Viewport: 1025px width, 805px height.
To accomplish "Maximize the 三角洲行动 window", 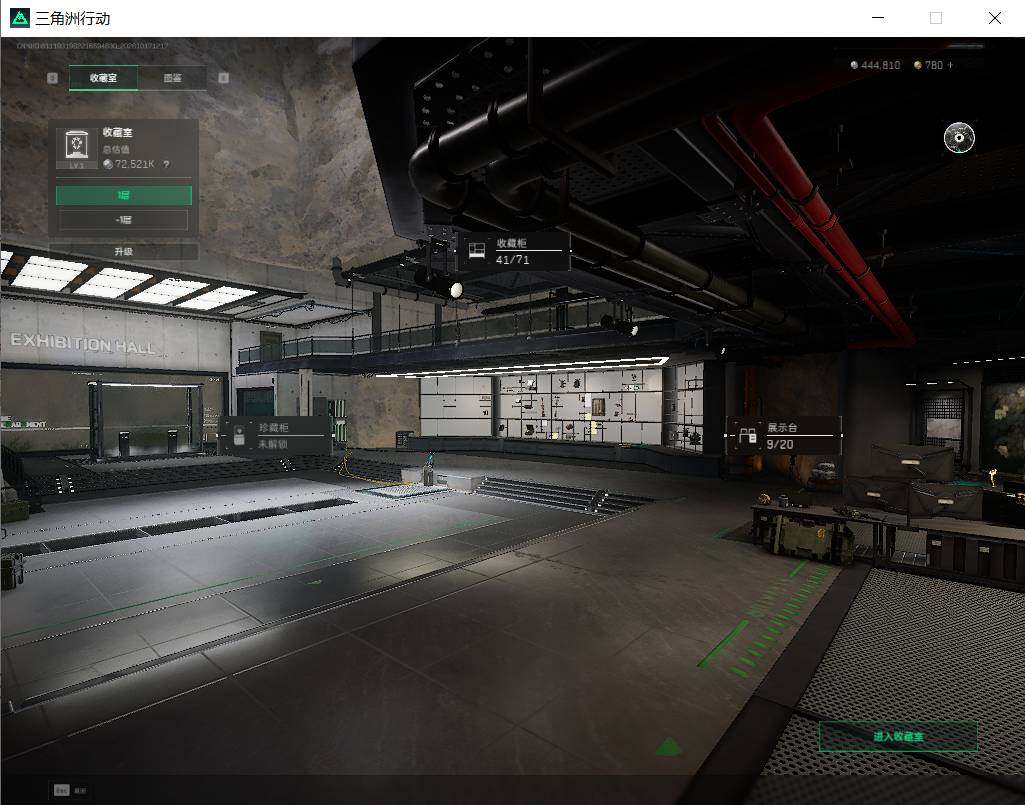I will click(x=936, y=18).
